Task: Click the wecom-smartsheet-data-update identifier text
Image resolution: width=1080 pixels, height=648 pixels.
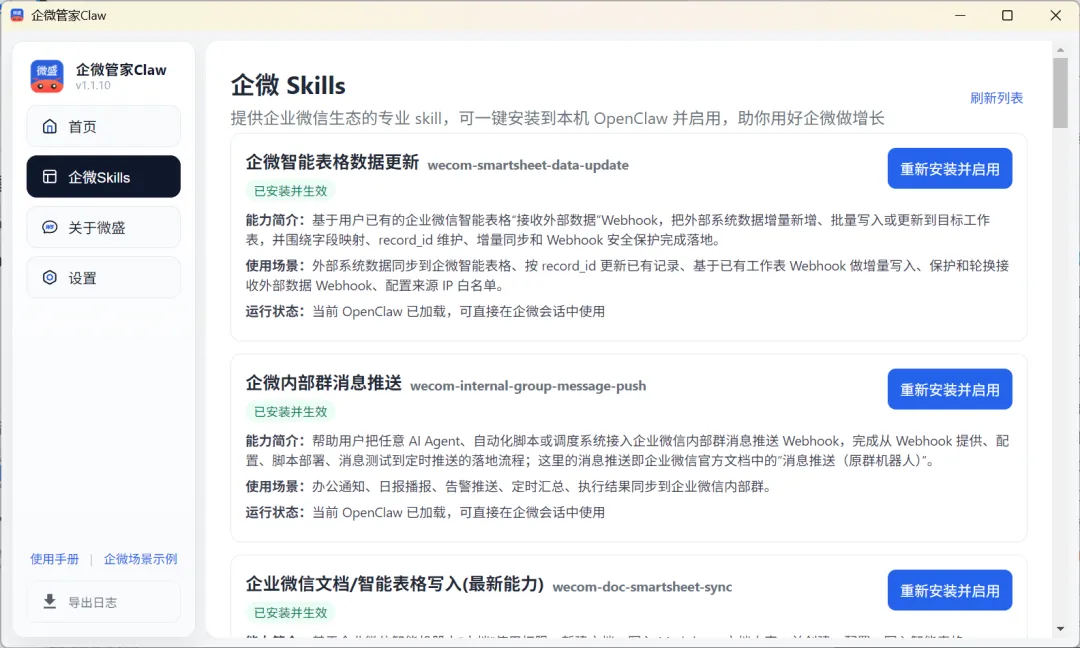Action: pos(528,165)
